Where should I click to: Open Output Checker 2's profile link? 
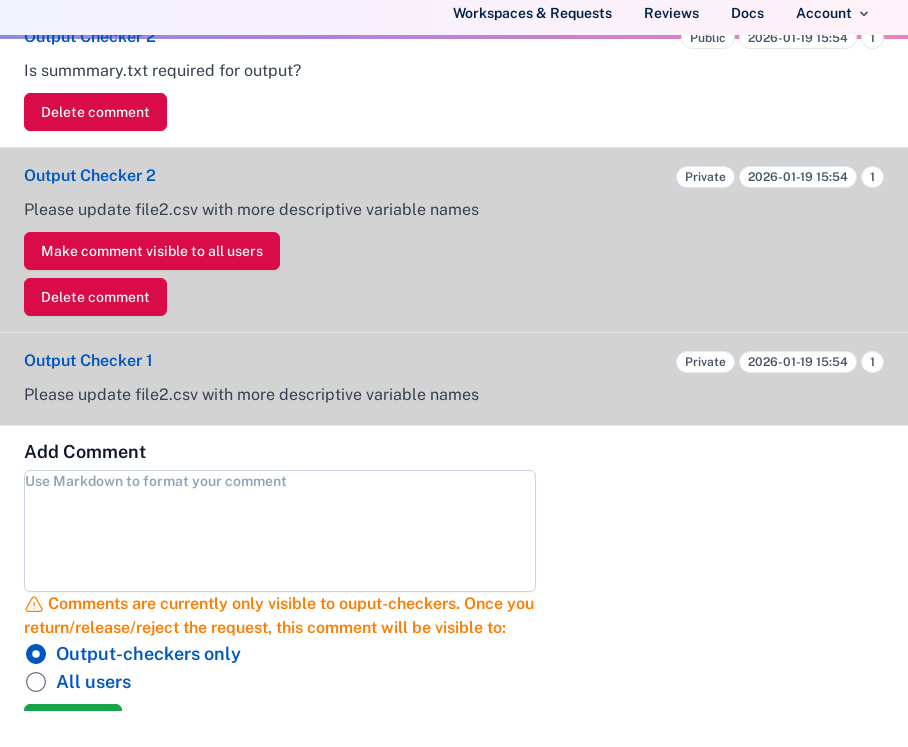point(89,175)
